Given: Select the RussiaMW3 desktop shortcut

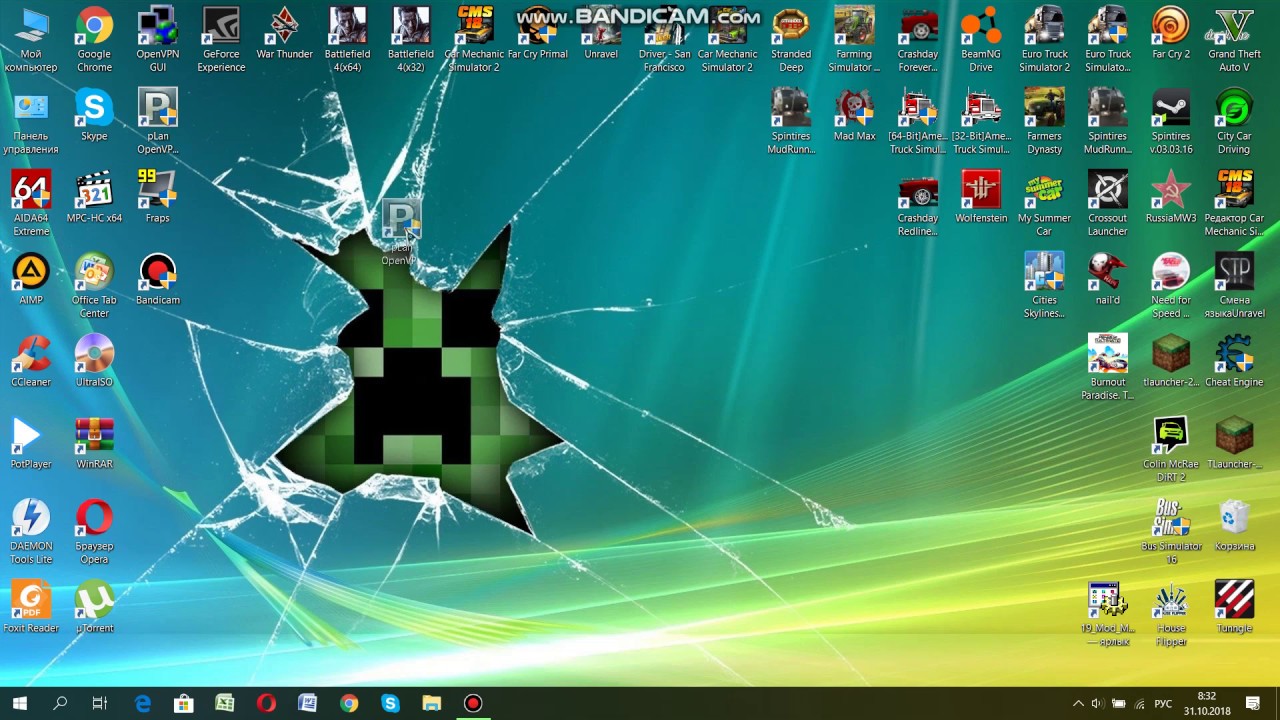Looking at the screenshot, I should 1171,196.
